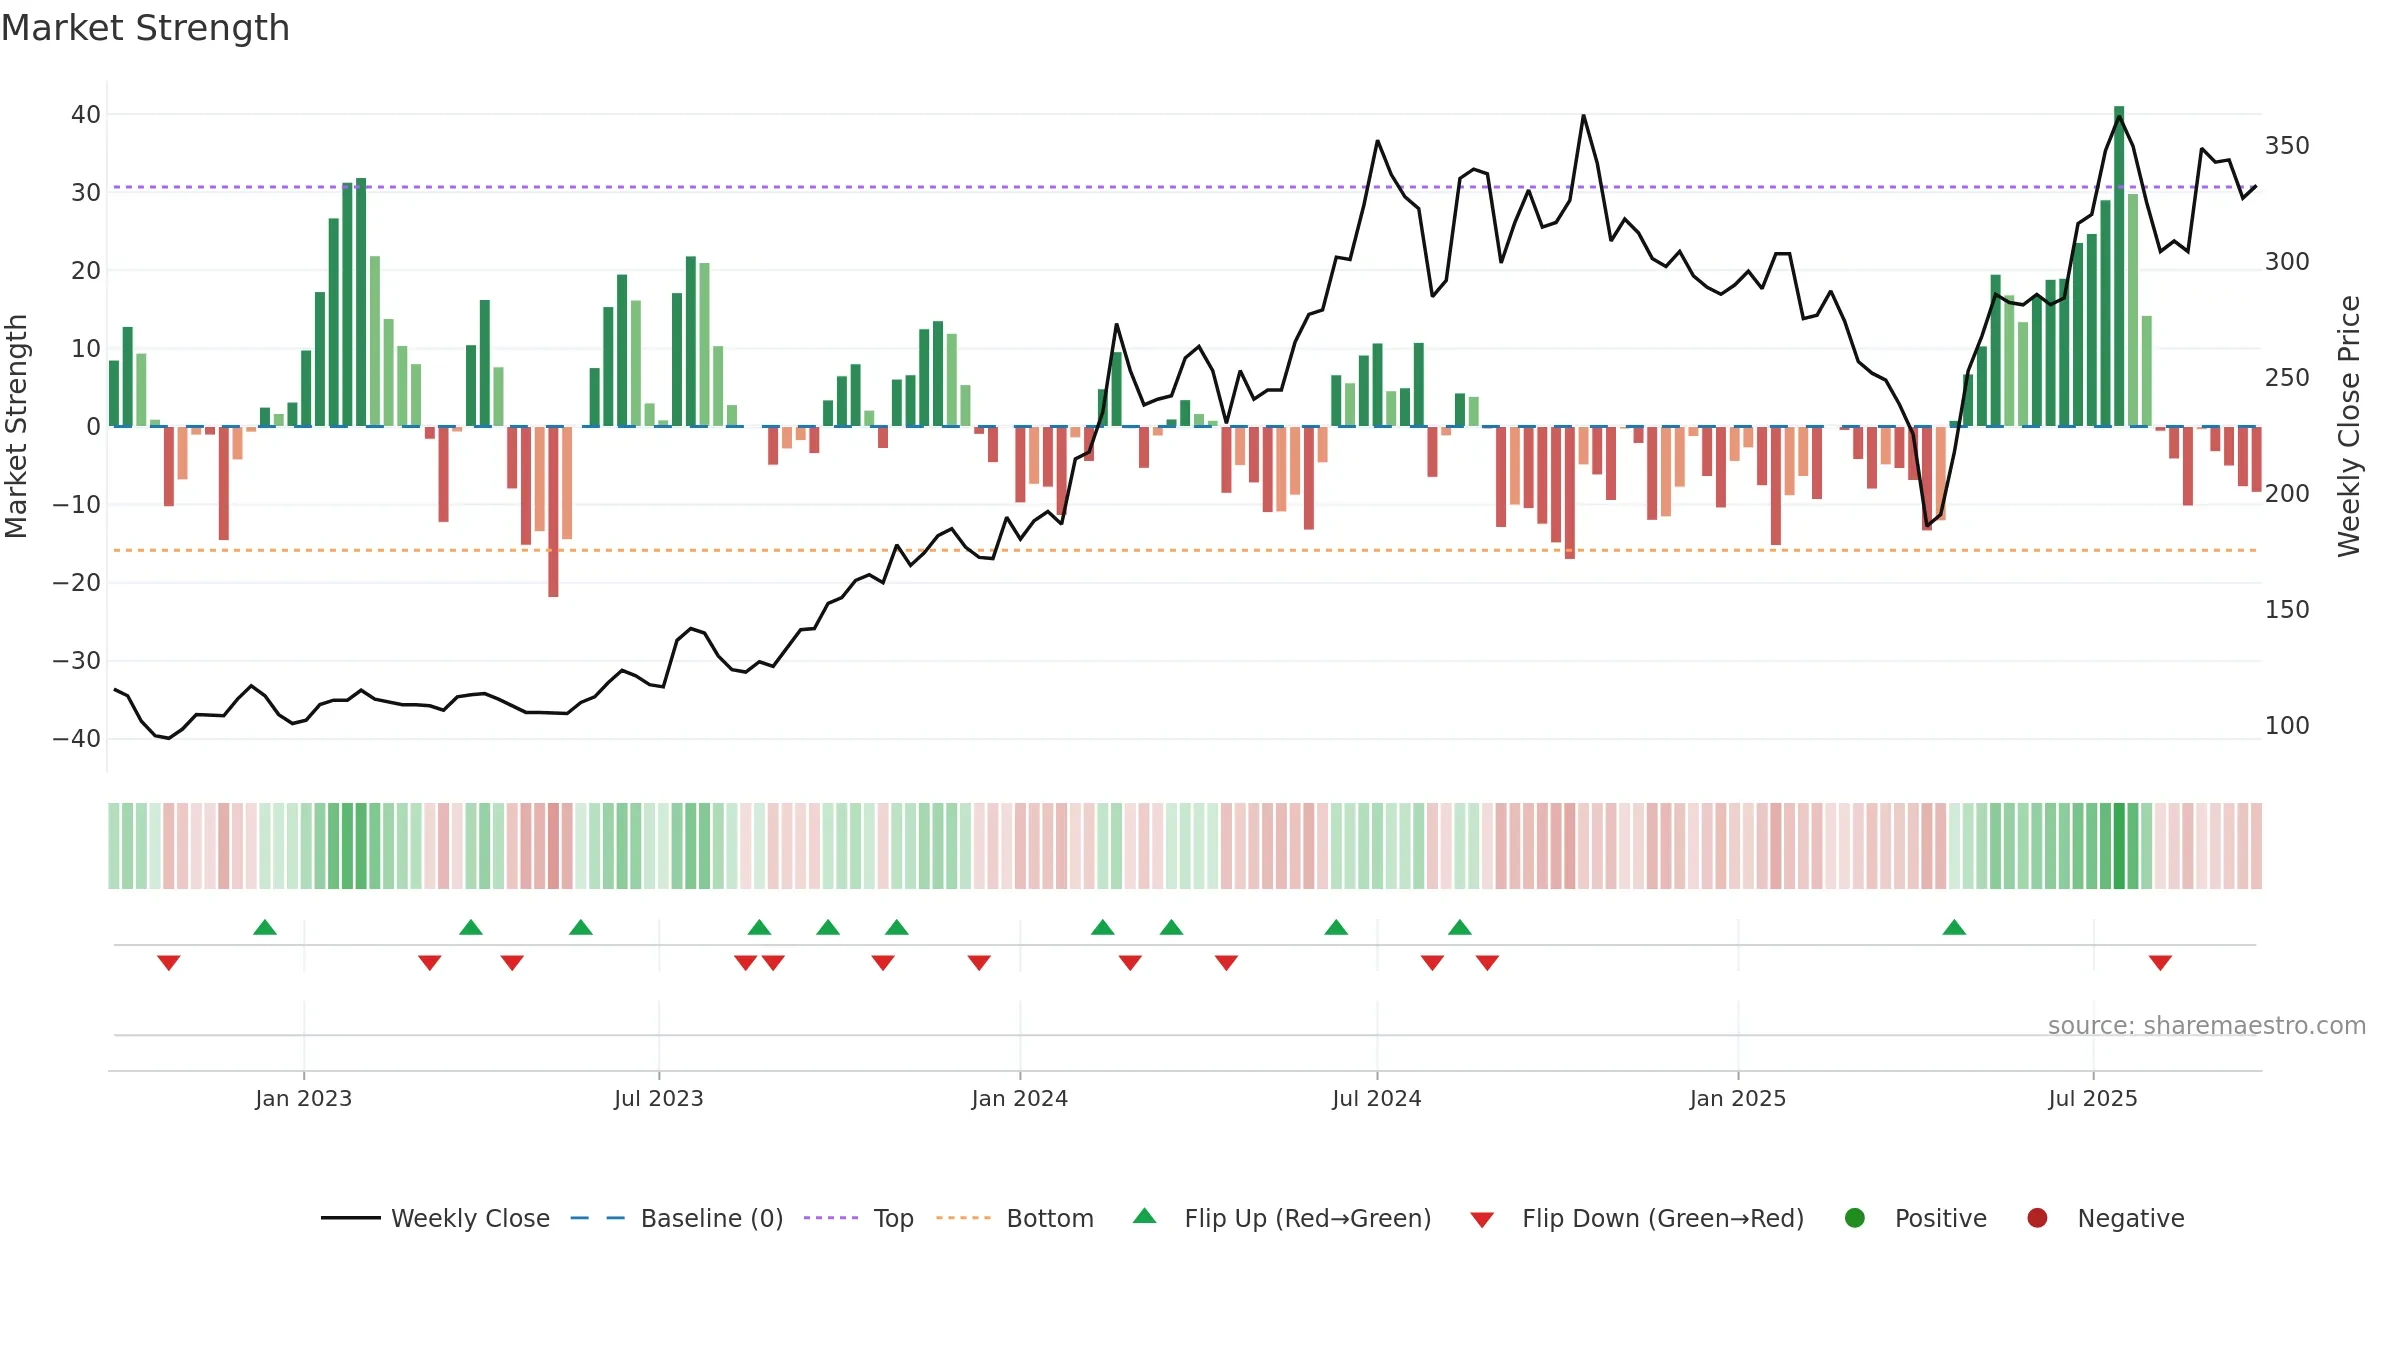This screenshot has width=2400, height=1350.
Task: Click the first green flip-up marker before Jan 2023
Action: [265, 927]
